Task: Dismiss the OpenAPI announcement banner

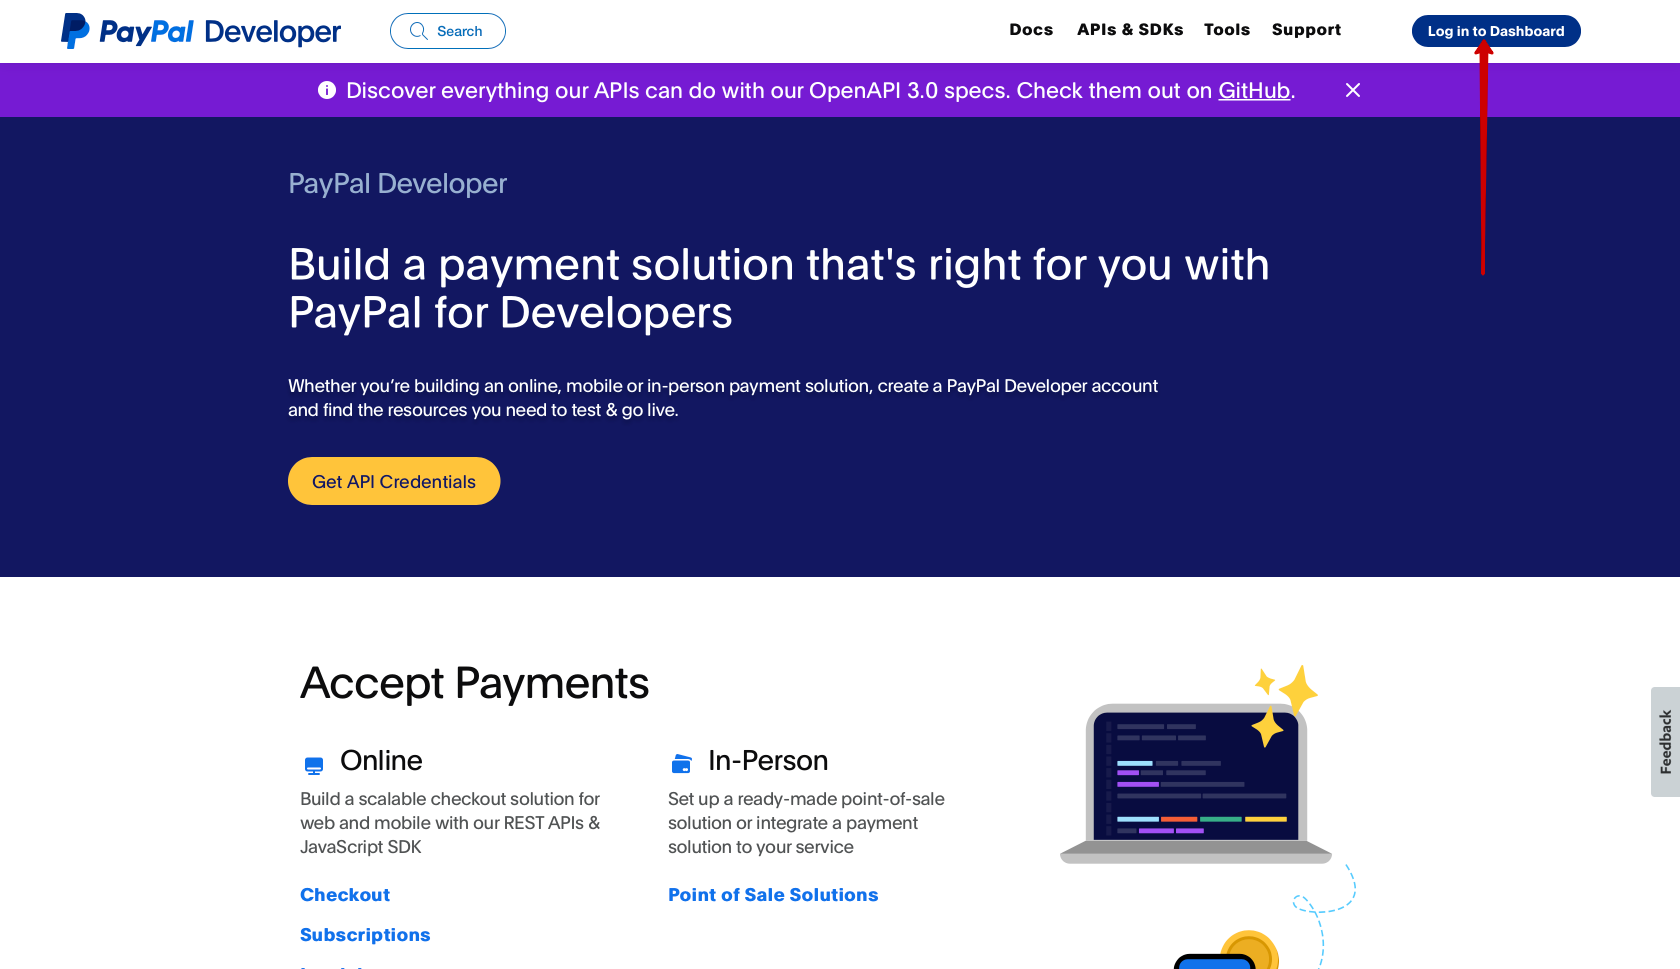Action: point(1353,90)
